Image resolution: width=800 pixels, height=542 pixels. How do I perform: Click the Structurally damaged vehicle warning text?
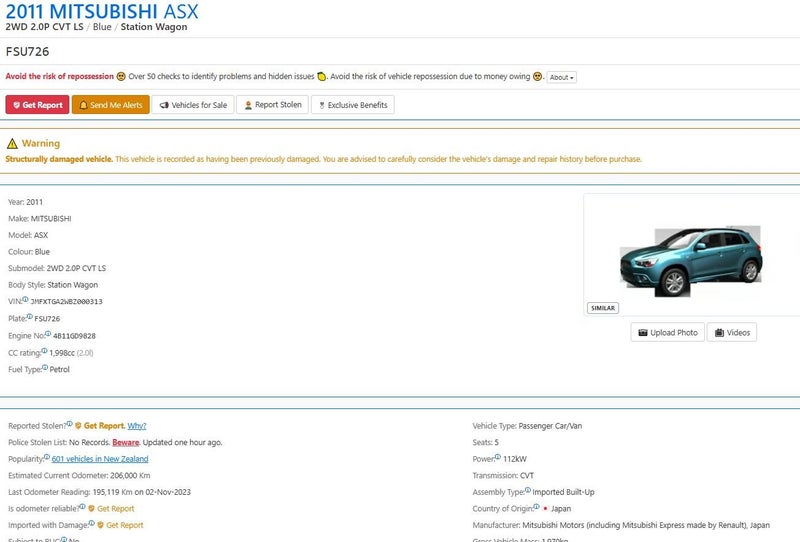[x=59, y=159]
